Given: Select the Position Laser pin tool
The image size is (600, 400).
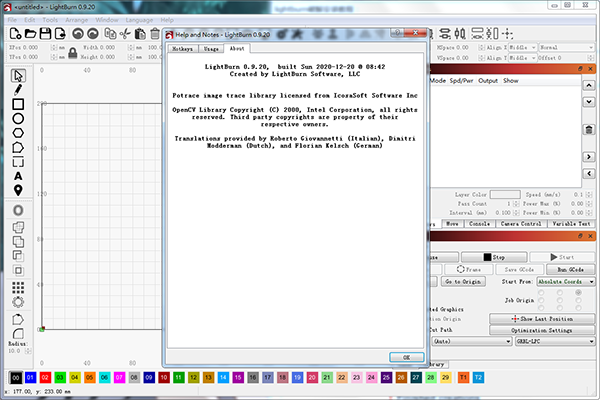Looking at the screenshot, I should tap(18, 189).
